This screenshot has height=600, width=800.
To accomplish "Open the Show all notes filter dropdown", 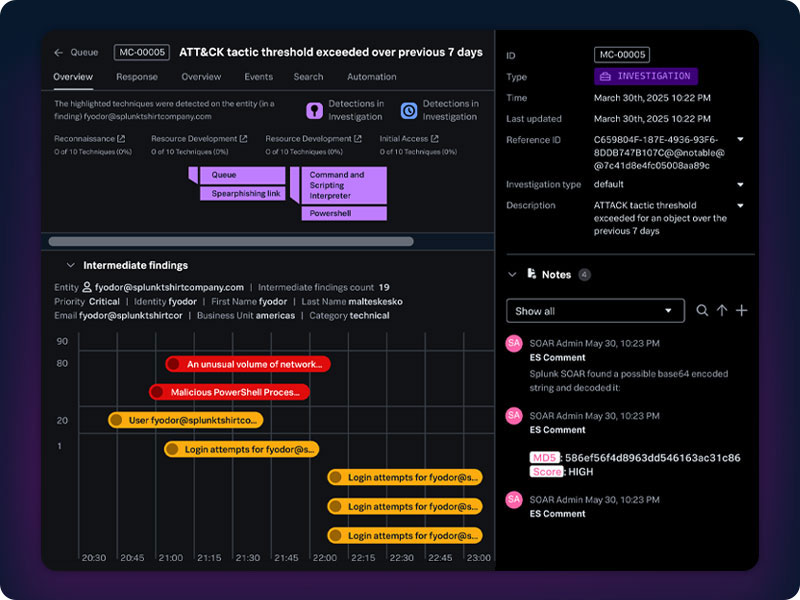I will coord(595,311).
